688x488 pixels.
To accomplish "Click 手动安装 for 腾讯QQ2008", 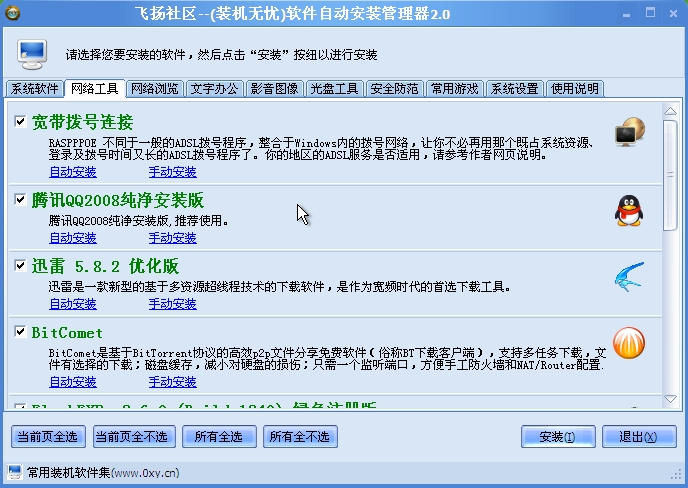I will pyautogui.click(x=172, y=238).
